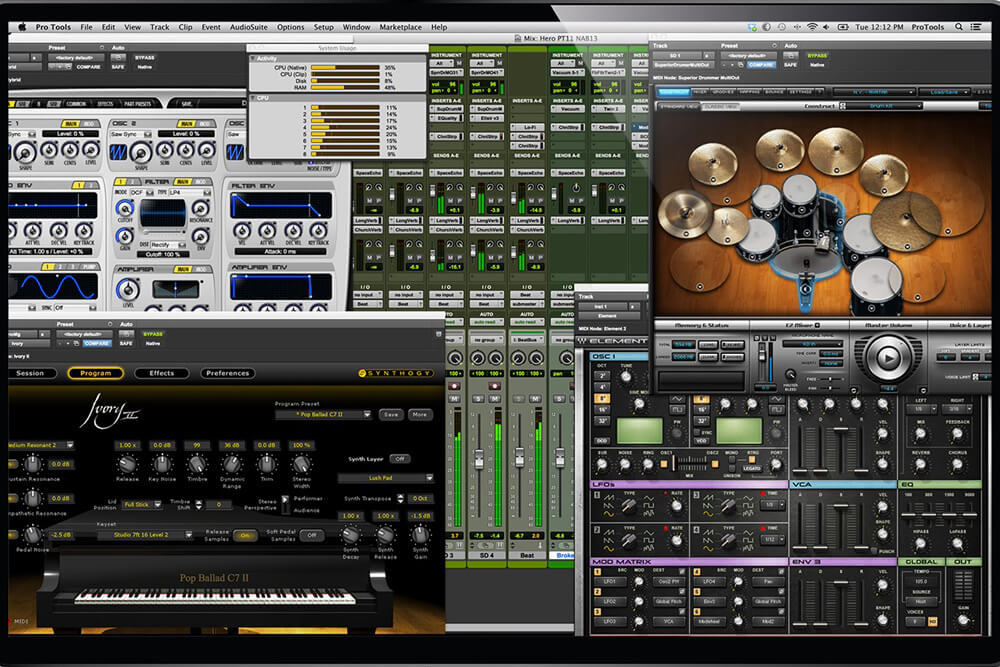Click the Pedal Noise knob in Ivory
Screen dimensions: 1000x667
click(32, 534)
